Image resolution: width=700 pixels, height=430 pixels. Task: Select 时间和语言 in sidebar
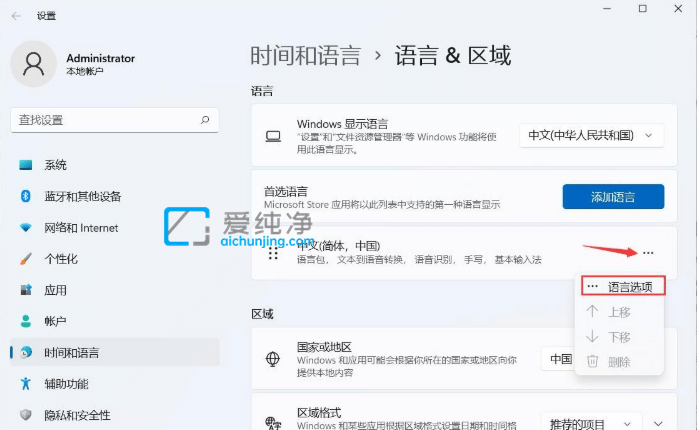click(x=115, y=352)
